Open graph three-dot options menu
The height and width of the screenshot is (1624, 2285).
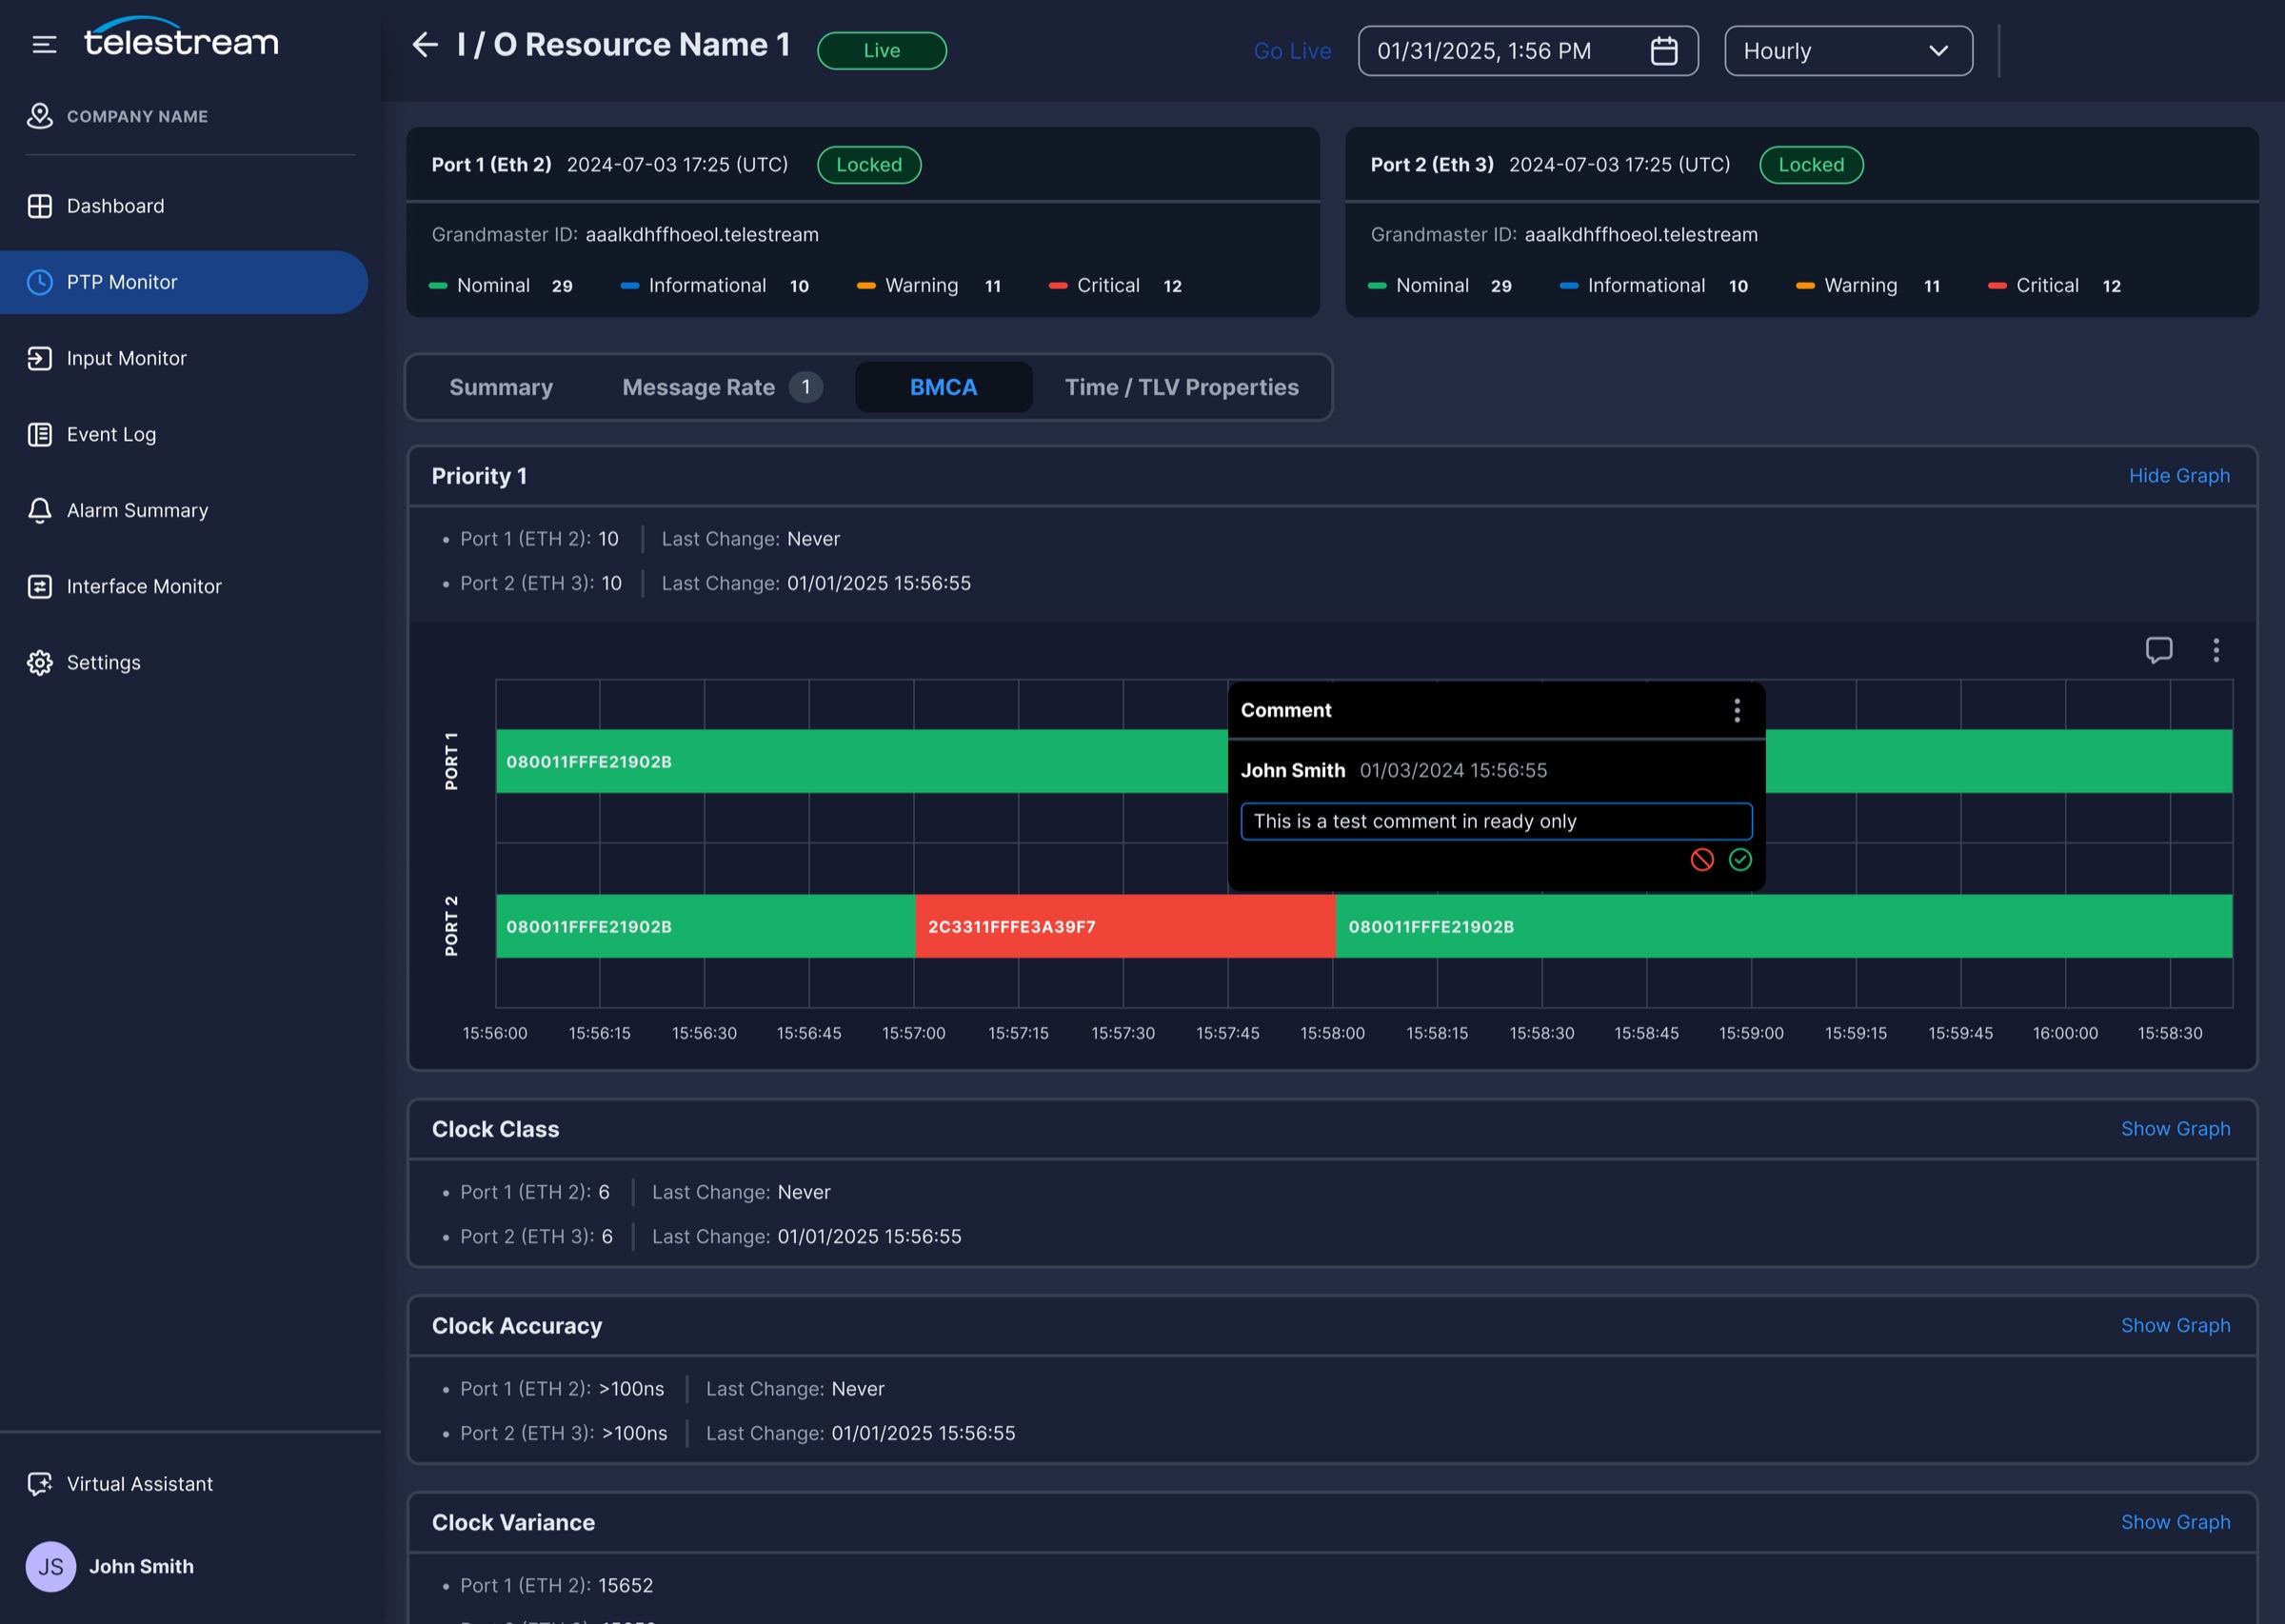2216,650
